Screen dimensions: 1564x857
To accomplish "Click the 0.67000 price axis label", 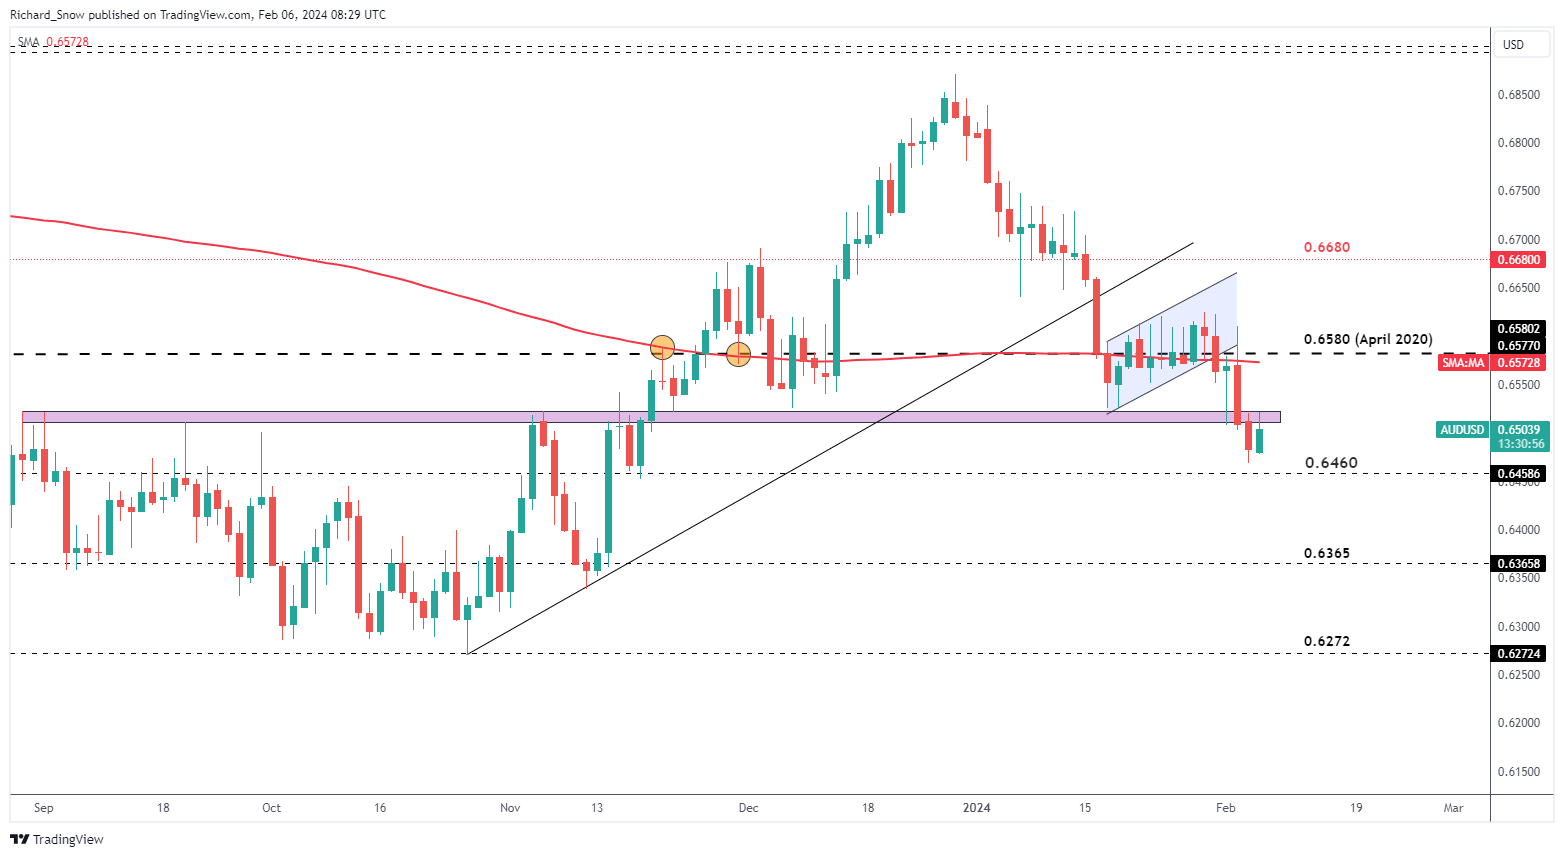I will (x=1518, y=240).
